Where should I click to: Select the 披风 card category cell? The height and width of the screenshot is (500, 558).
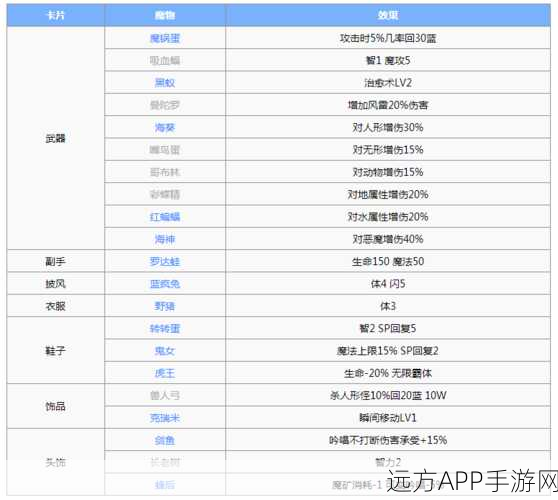tap(56, 284)
